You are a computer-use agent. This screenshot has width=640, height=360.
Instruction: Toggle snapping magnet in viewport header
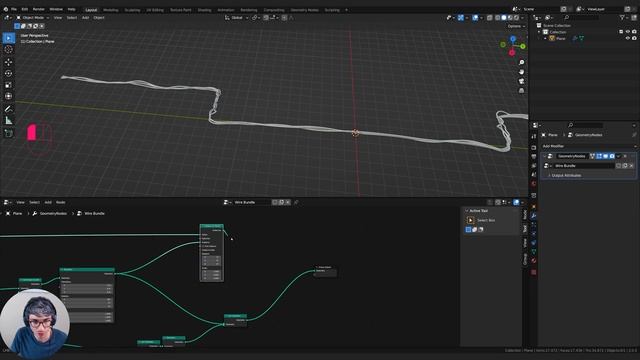266,18
